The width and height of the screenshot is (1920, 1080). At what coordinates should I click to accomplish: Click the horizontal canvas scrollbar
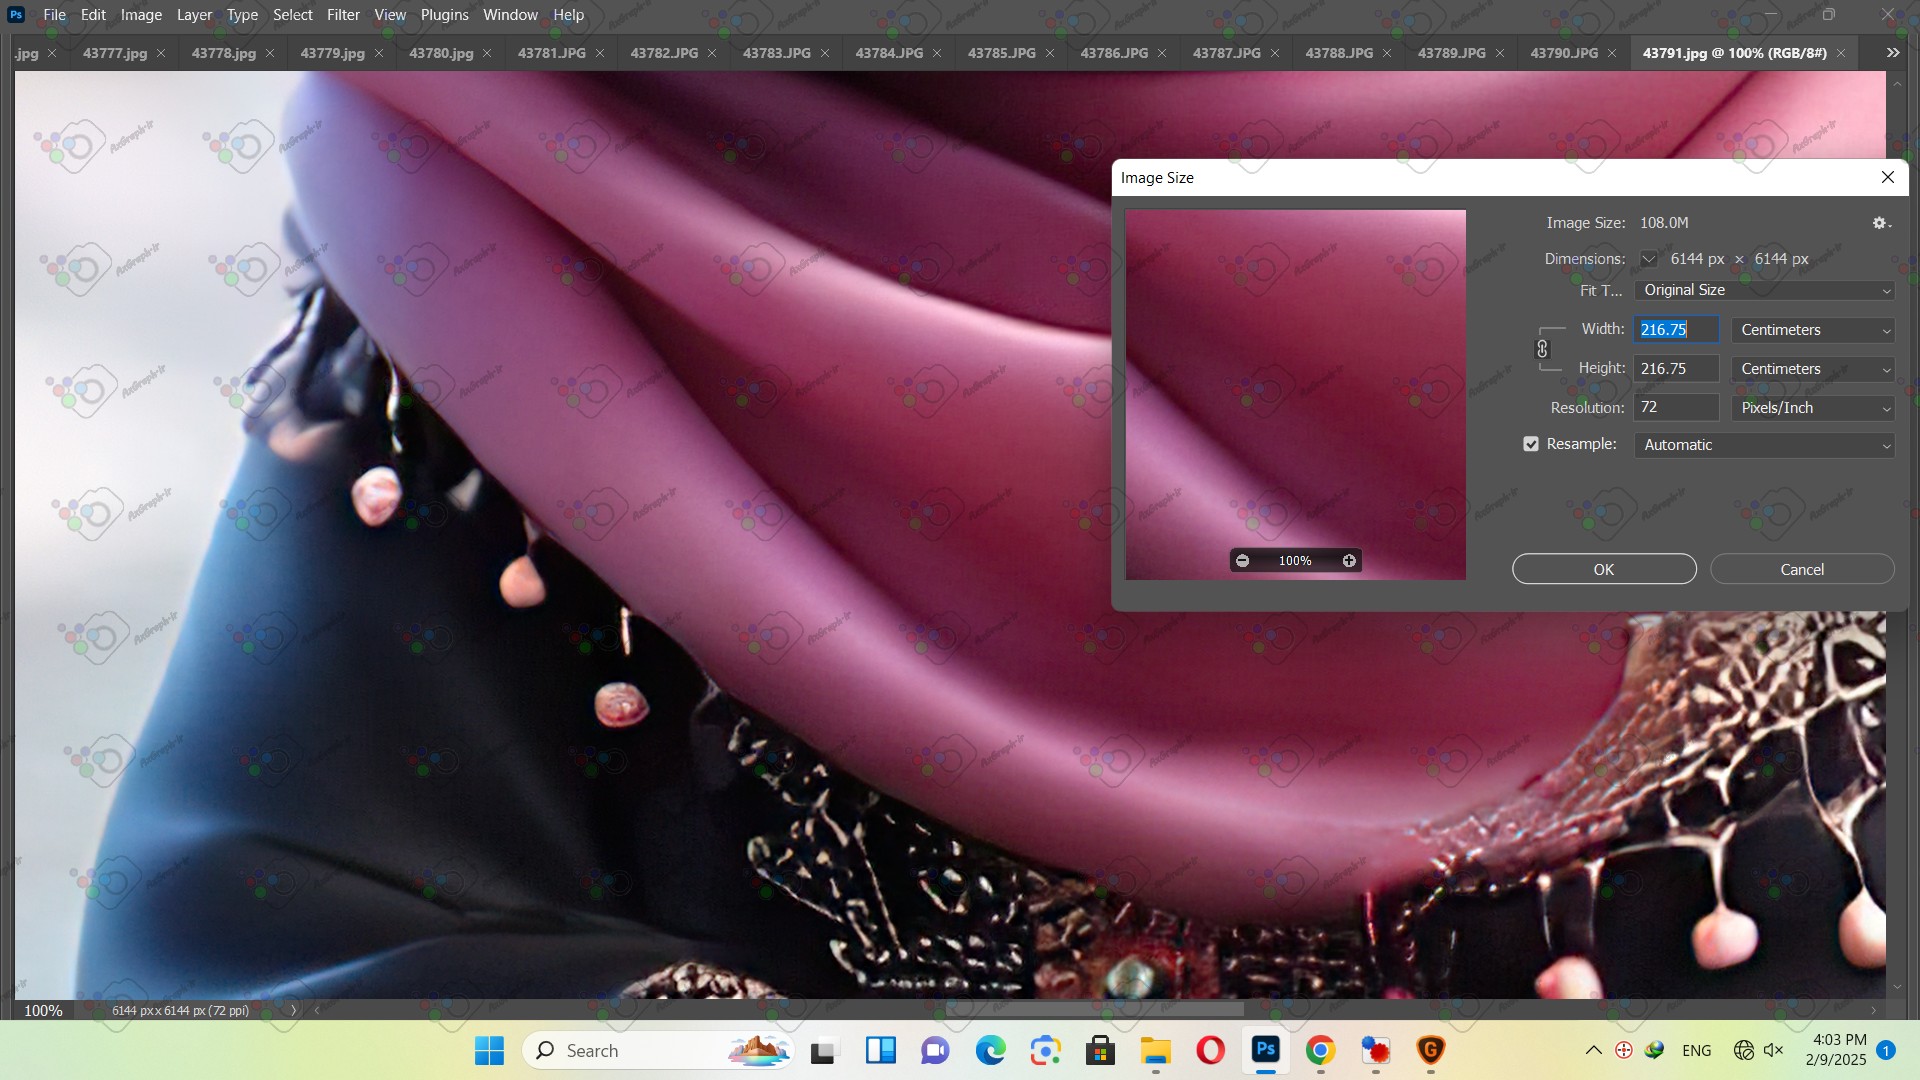(1095, 1010)
